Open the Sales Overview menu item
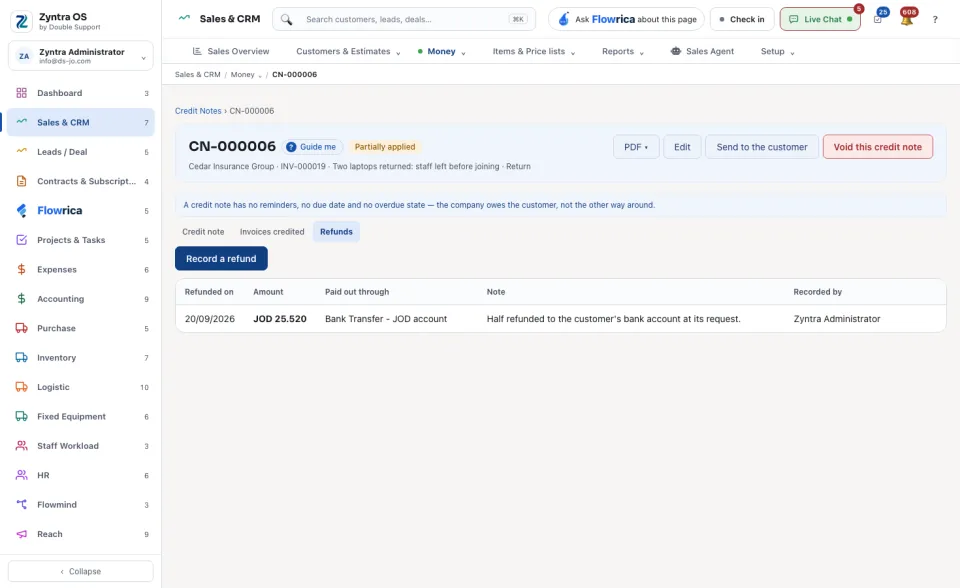The height and width of the screenshot is (588, 960). tap(231, 51)
